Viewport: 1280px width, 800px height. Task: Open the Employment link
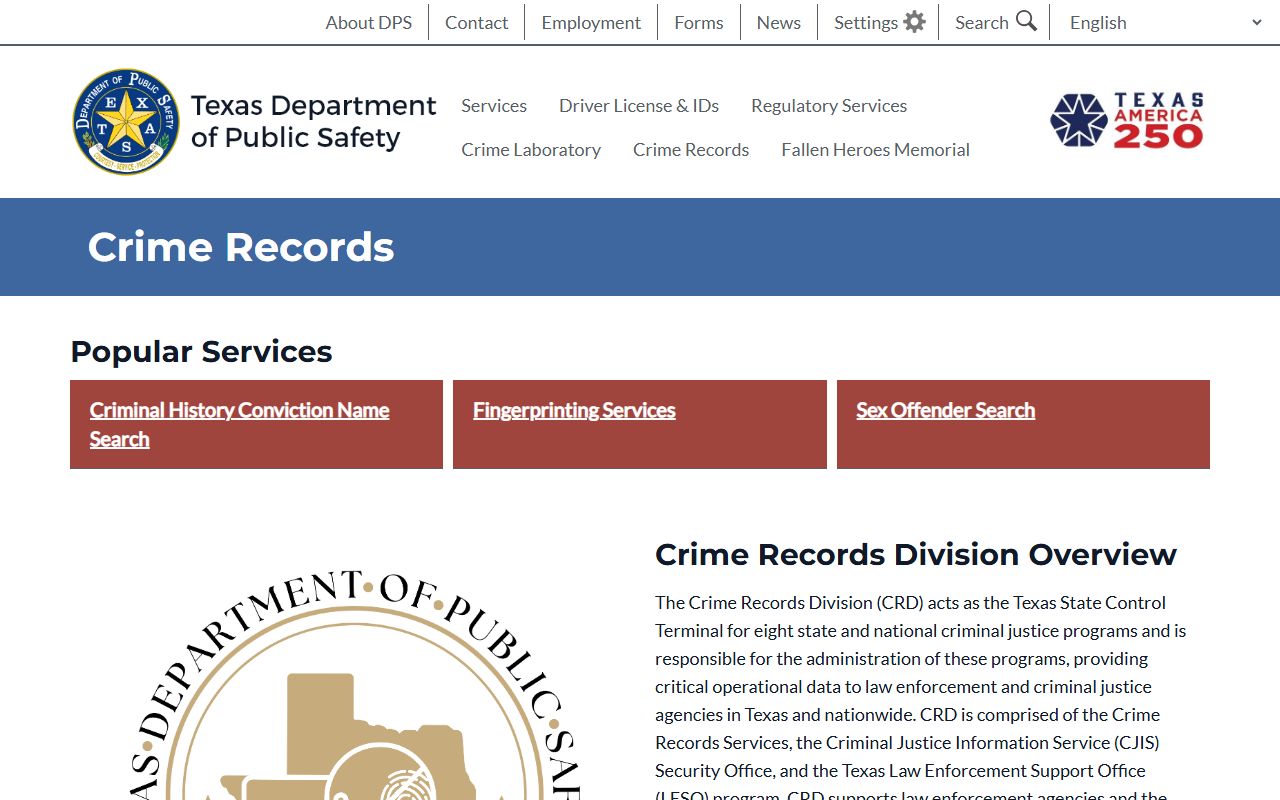tap(591, 22)
